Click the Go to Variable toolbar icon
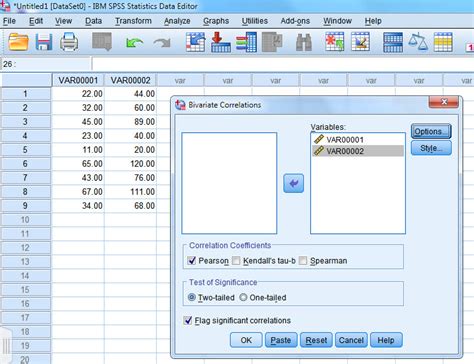The width and height of the screenshot is (474, 364). pyautogui.click(x=221, y=42)
